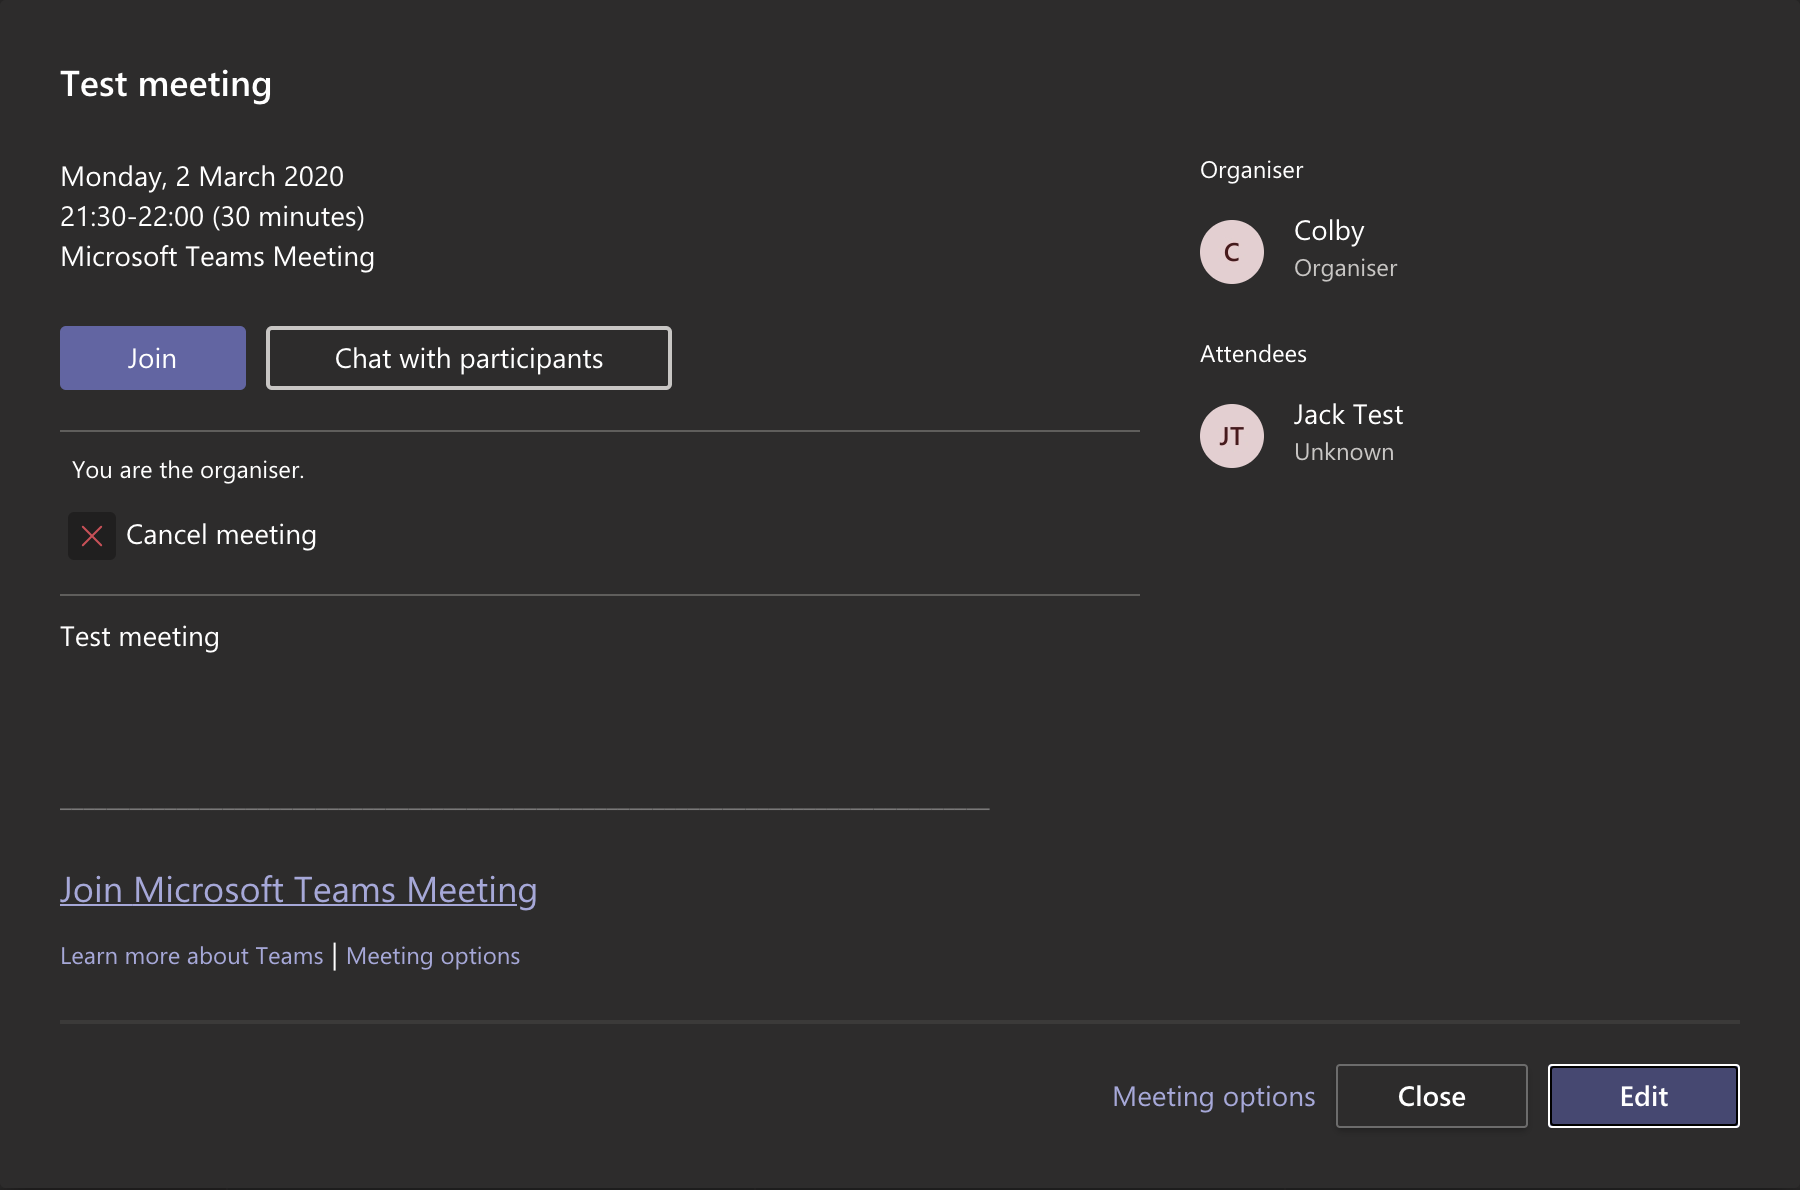Edit the meeting details
The image size is (1800, 1190).
click(x=1643, y=1096)
